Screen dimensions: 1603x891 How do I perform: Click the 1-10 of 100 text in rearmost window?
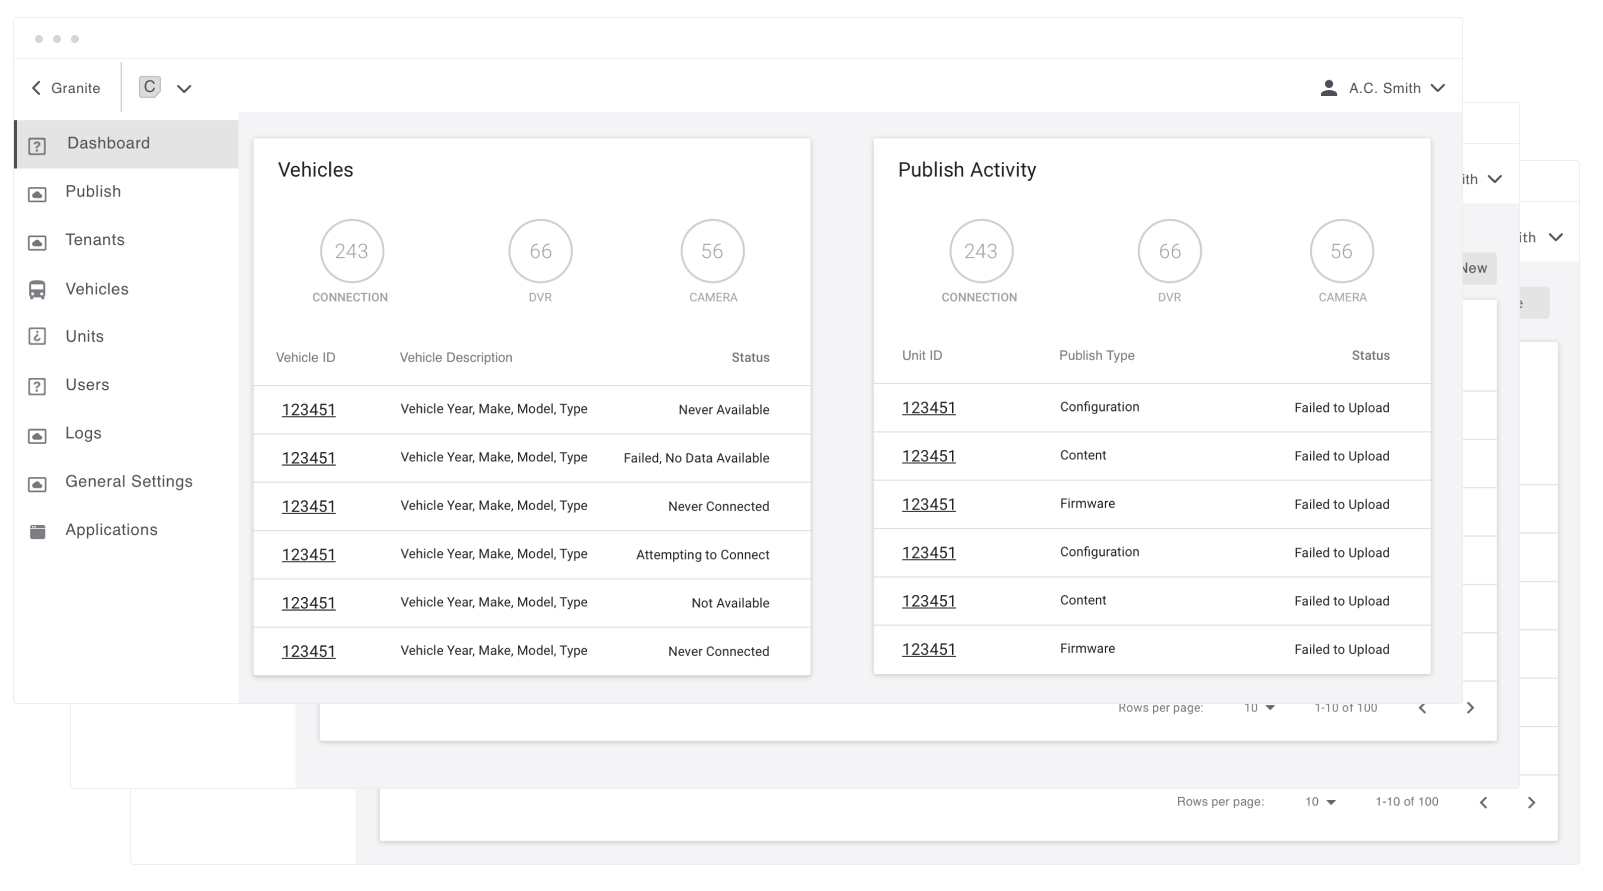(1407, 802)
